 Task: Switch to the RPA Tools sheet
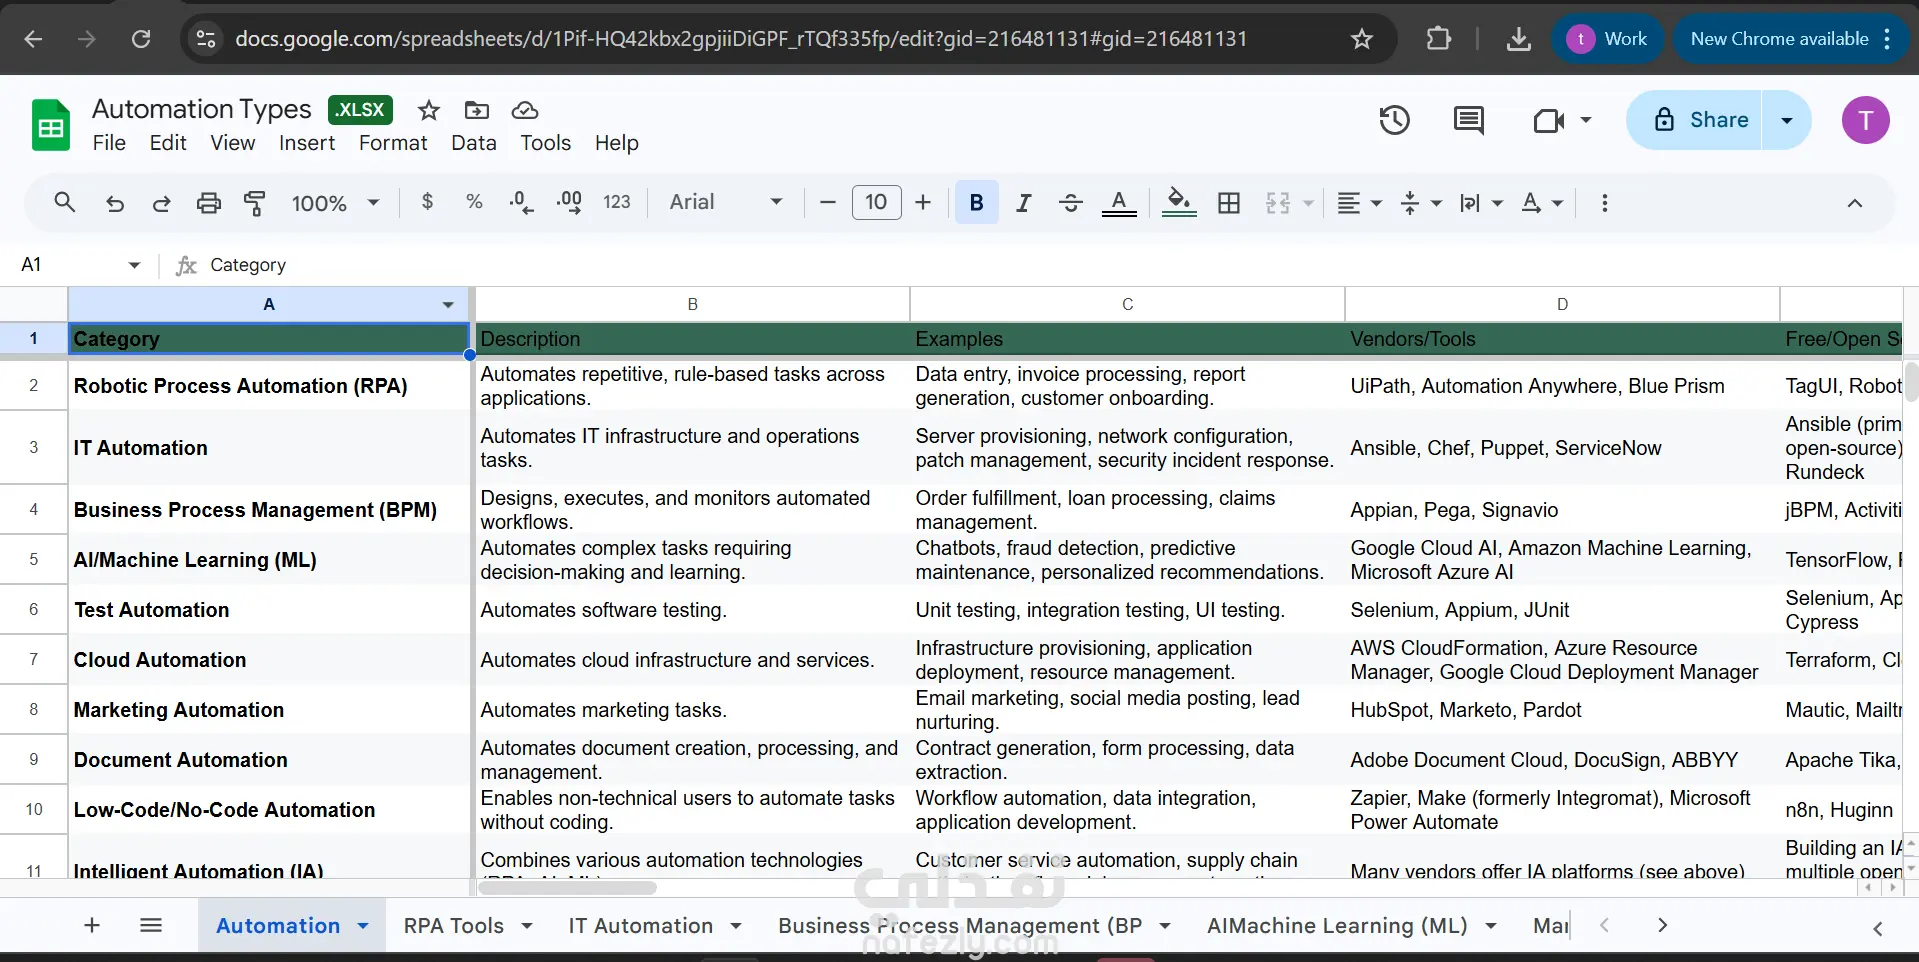453,926
